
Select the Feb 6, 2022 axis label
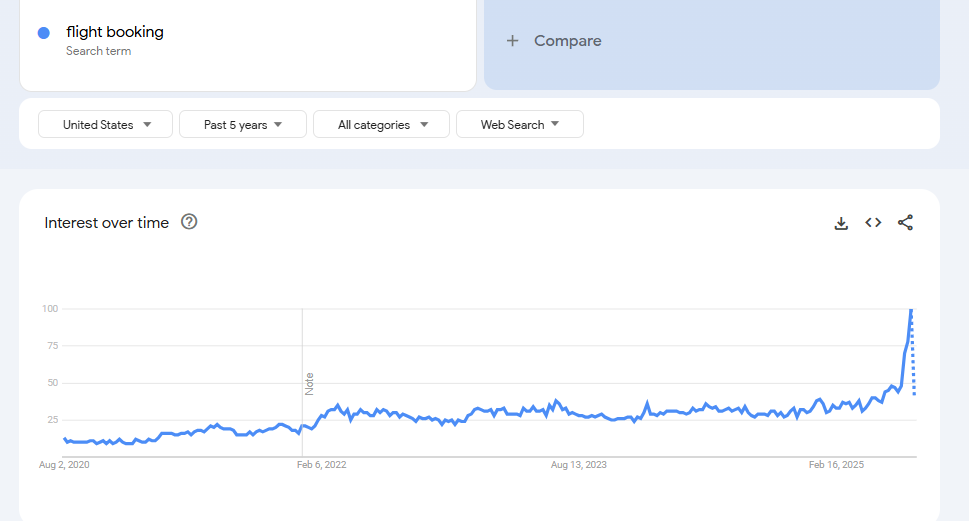pos(321,465)
